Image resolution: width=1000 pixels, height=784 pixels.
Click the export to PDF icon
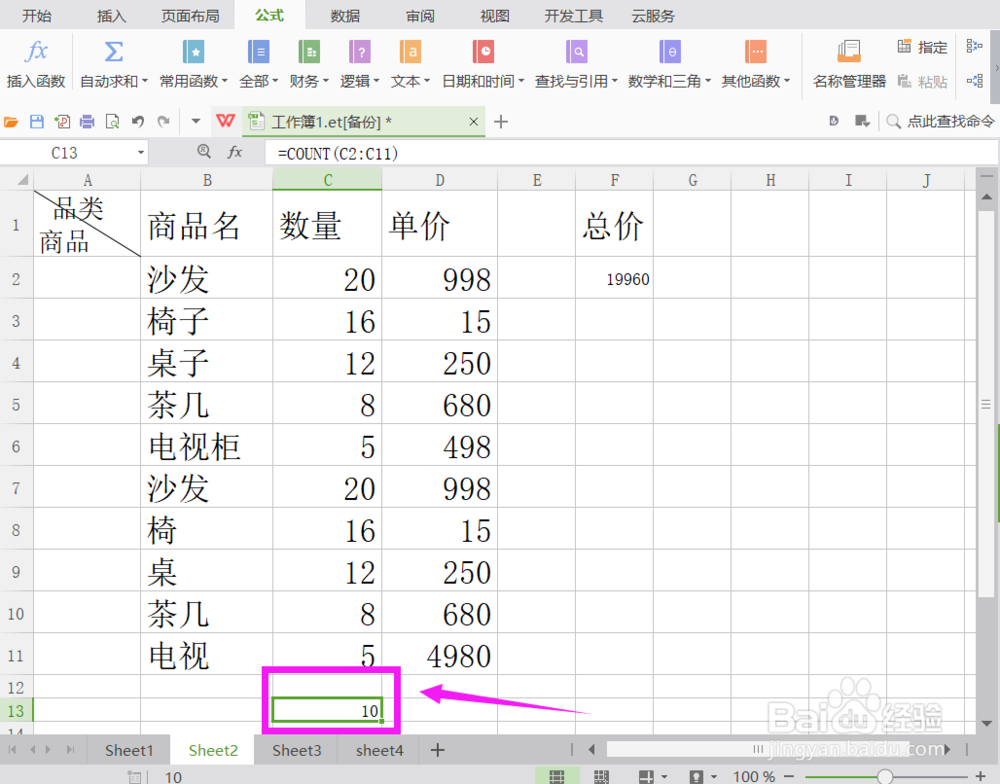tap(62, 121)
